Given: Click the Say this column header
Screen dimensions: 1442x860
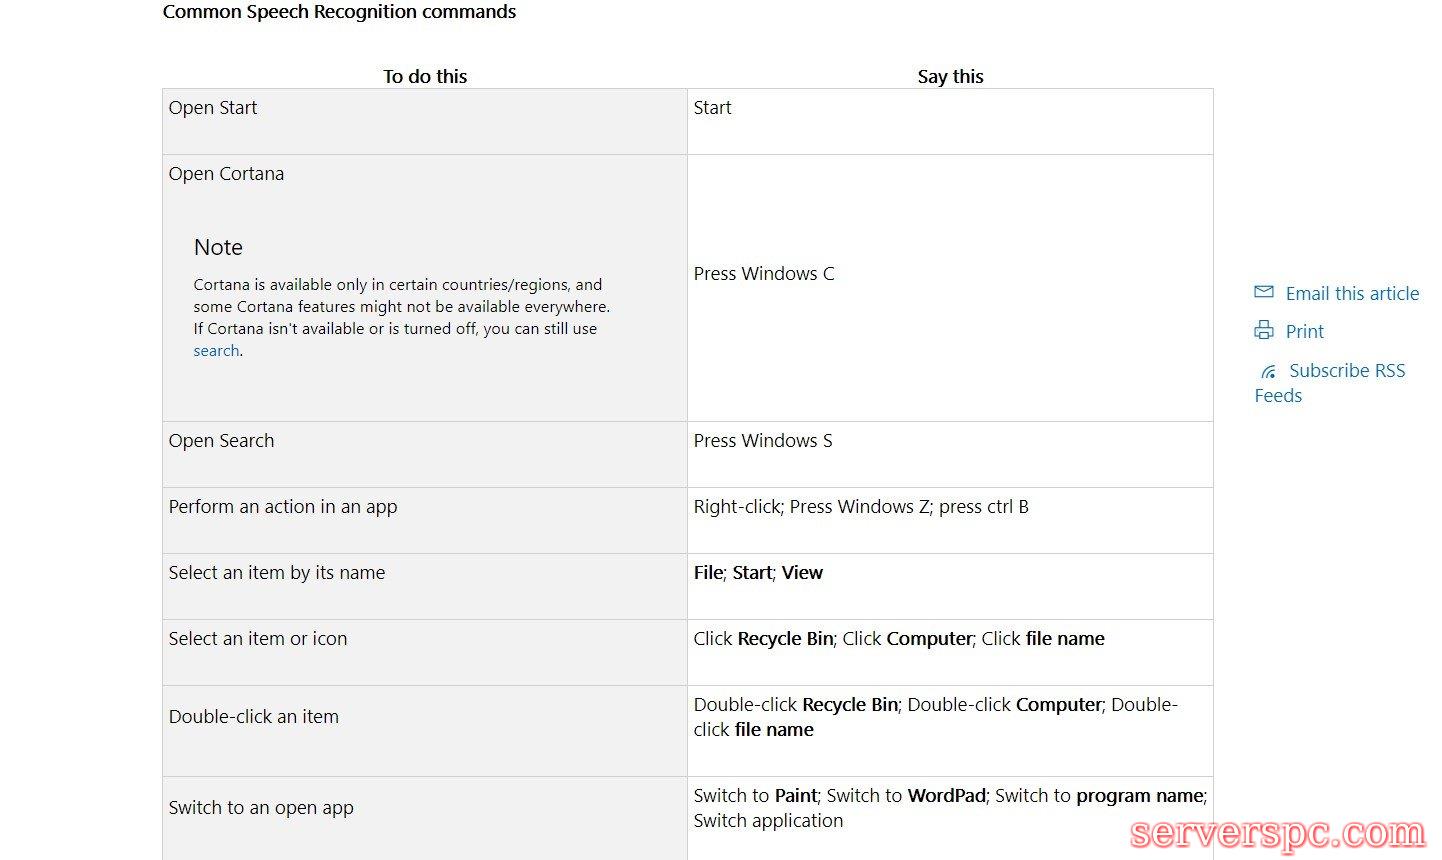Looking at the screenshot, I should point(950,76).
